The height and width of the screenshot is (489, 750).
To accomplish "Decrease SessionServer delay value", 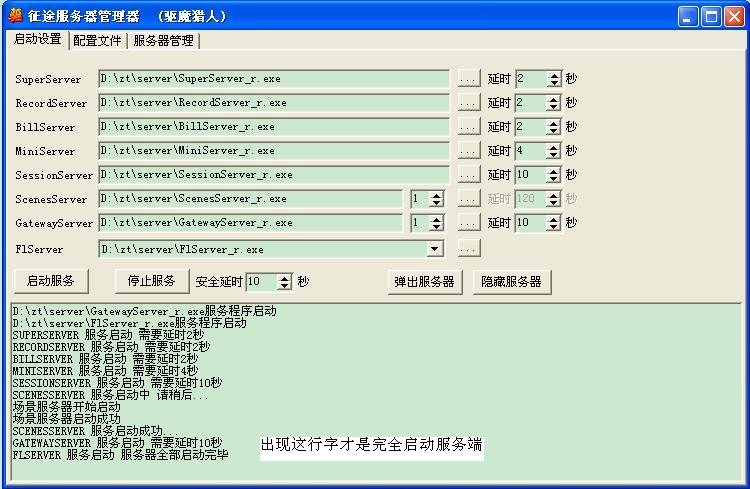I will 554,179.
